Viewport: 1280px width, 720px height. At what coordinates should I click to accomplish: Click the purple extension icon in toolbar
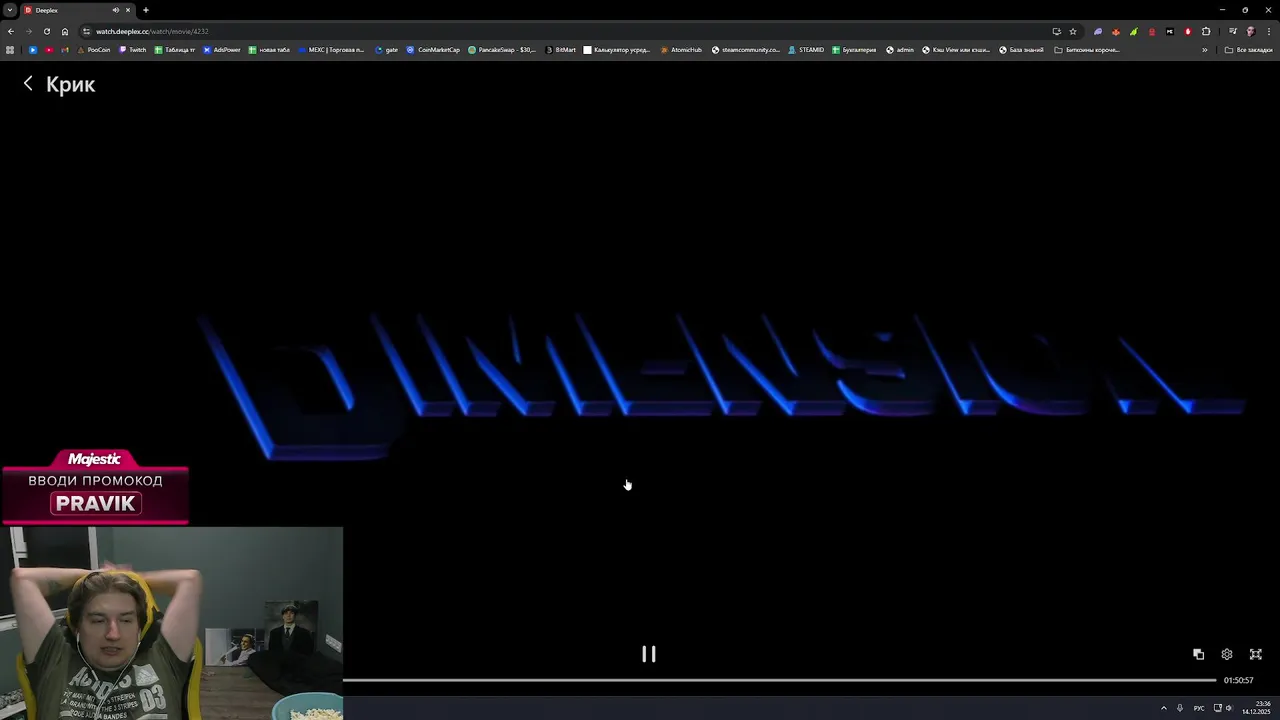point(1098,31)
